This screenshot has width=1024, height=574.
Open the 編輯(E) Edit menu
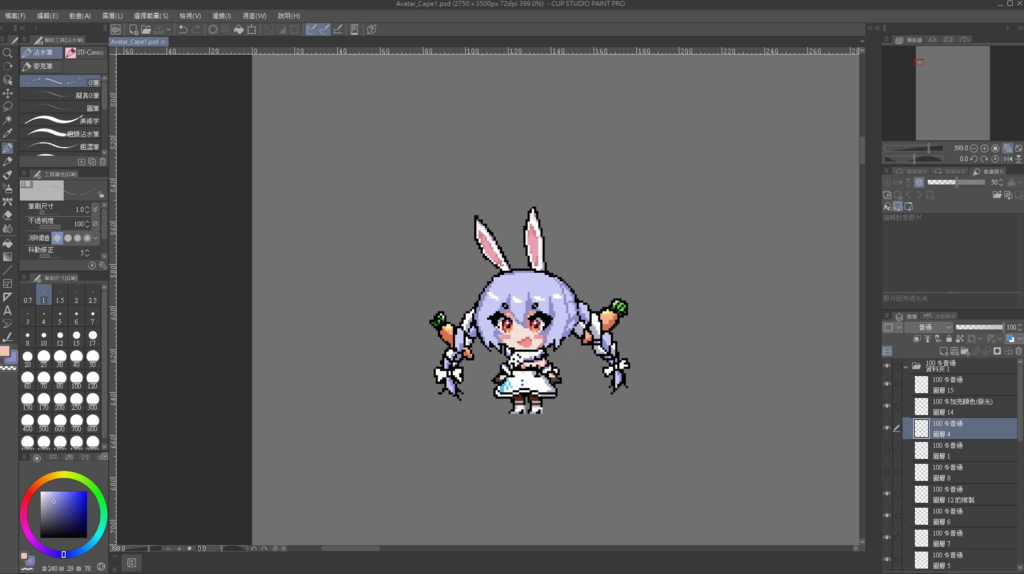tap(47, 16)
